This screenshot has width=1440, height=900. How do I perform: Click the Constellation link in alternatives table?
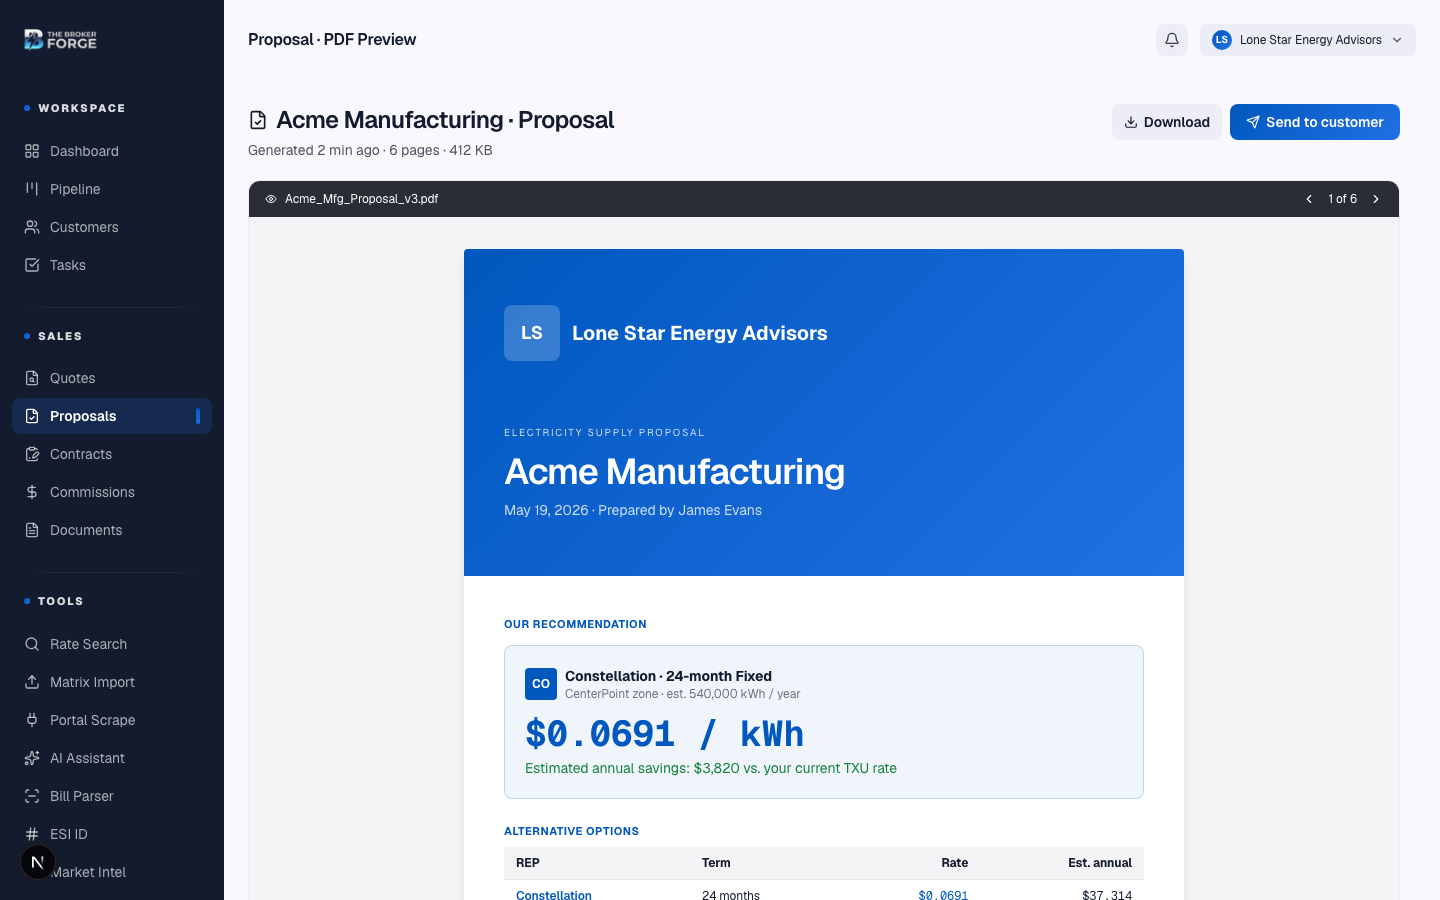coord(554,895)
